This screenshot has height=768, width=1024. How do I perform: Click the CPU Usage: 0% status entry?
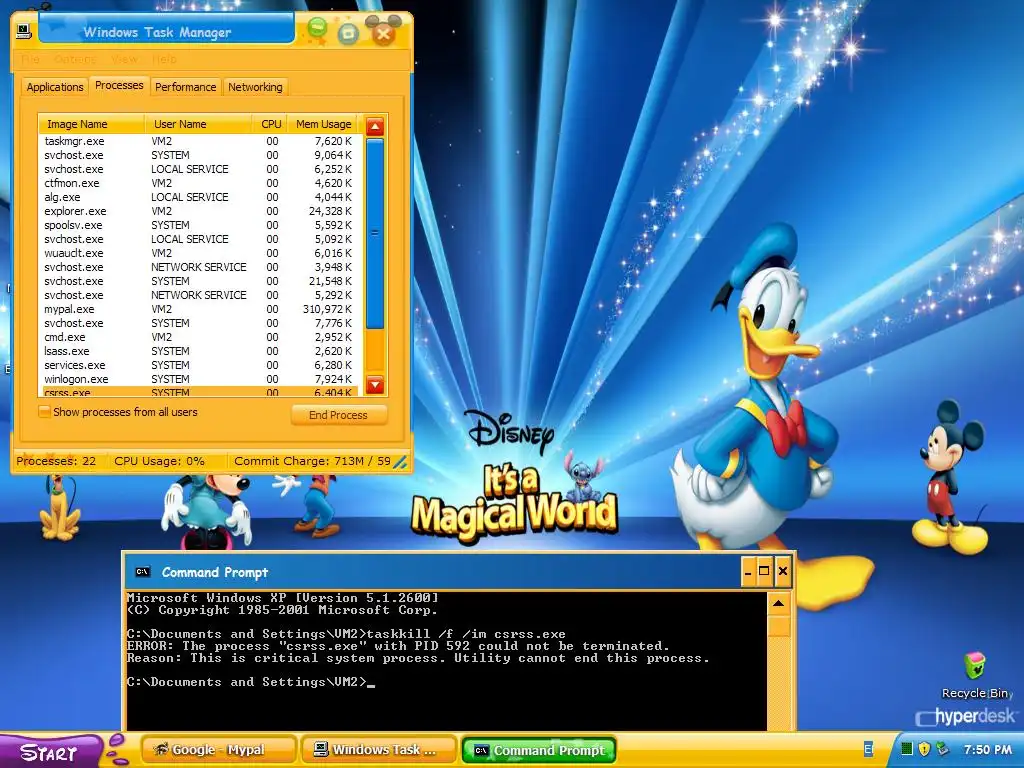tap(159, 461)
